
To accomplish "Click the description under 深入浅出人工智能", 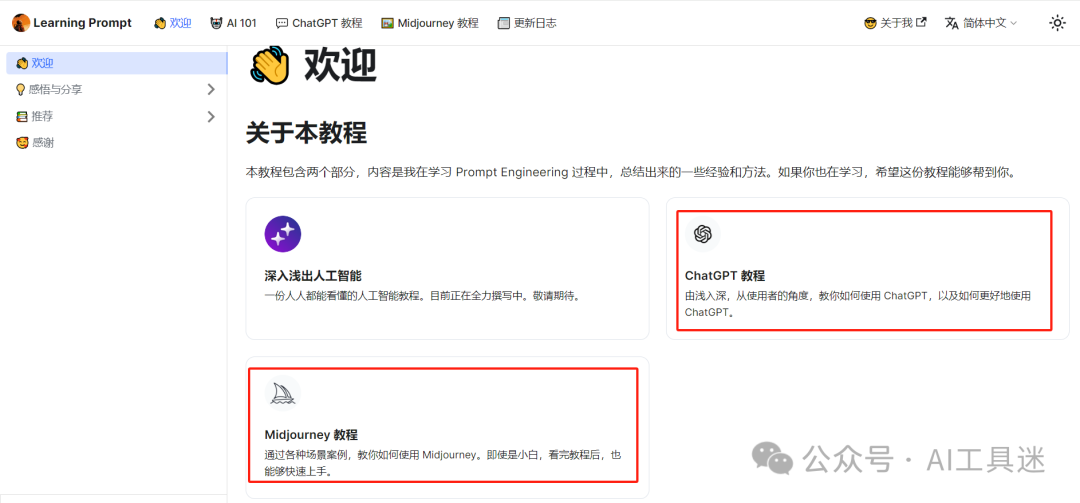I will [x=422, y=296].
